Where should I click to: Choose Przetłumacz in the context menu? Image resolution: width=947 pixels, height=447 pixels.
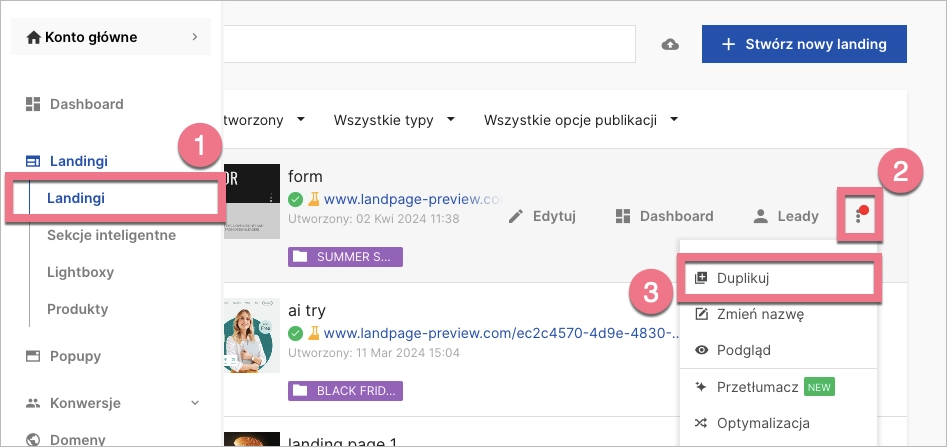pyautogui.click(x=757, y=387)
